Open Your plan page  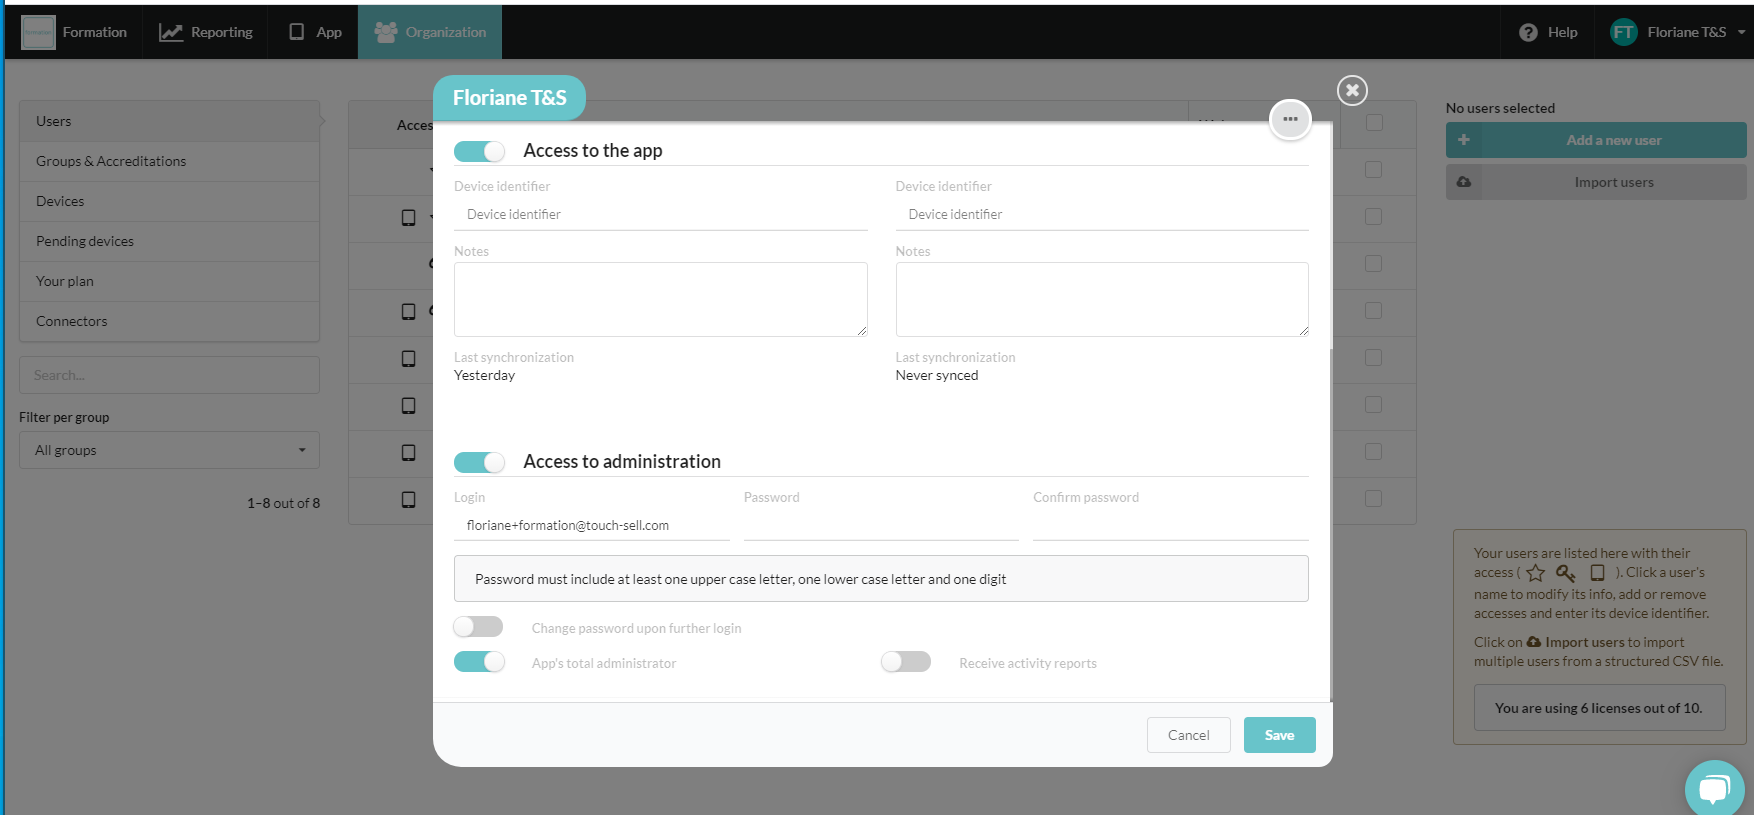170,281
